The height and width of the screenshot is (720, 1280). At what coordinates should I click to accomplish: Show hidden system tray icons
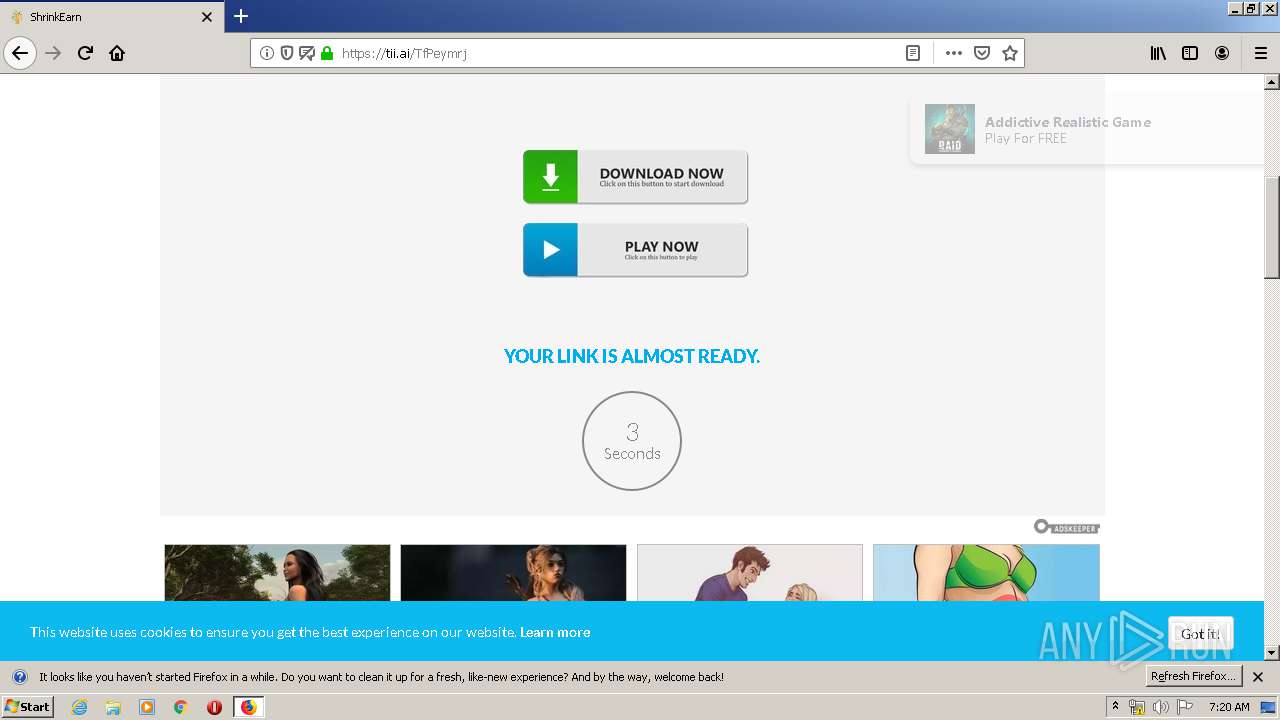(1115, 707)
